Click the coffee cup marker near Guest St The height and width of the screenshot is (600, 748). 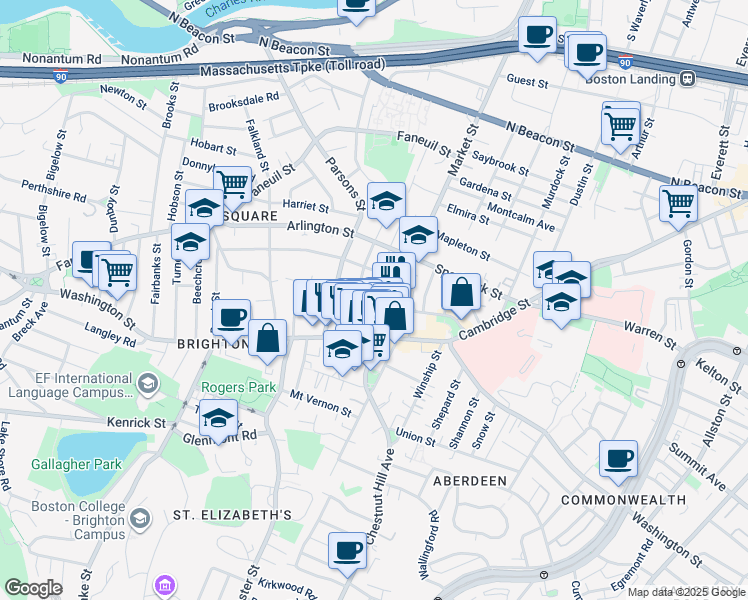coord(537,35)
